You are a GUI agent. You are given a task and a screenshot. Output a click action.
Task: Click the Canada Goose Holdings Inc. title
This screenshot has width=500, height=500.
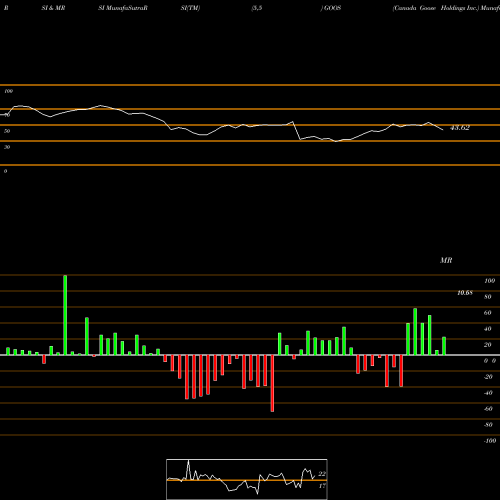[436, 8]
